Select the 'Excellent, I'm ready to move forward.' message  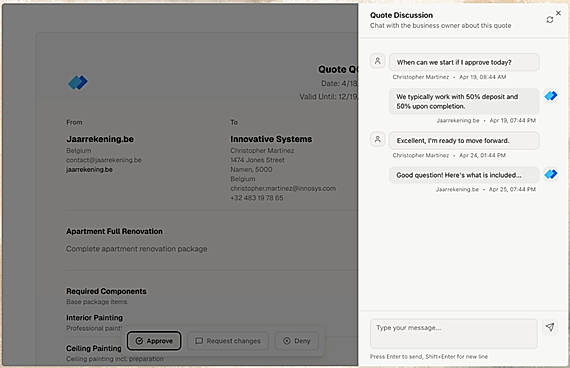click(464, 140)
